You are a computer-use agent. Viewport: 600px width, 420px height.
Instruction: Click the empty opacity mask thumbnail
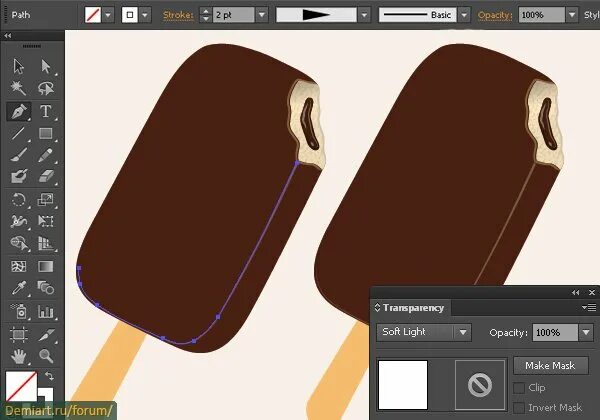click(x=480, y=385)
